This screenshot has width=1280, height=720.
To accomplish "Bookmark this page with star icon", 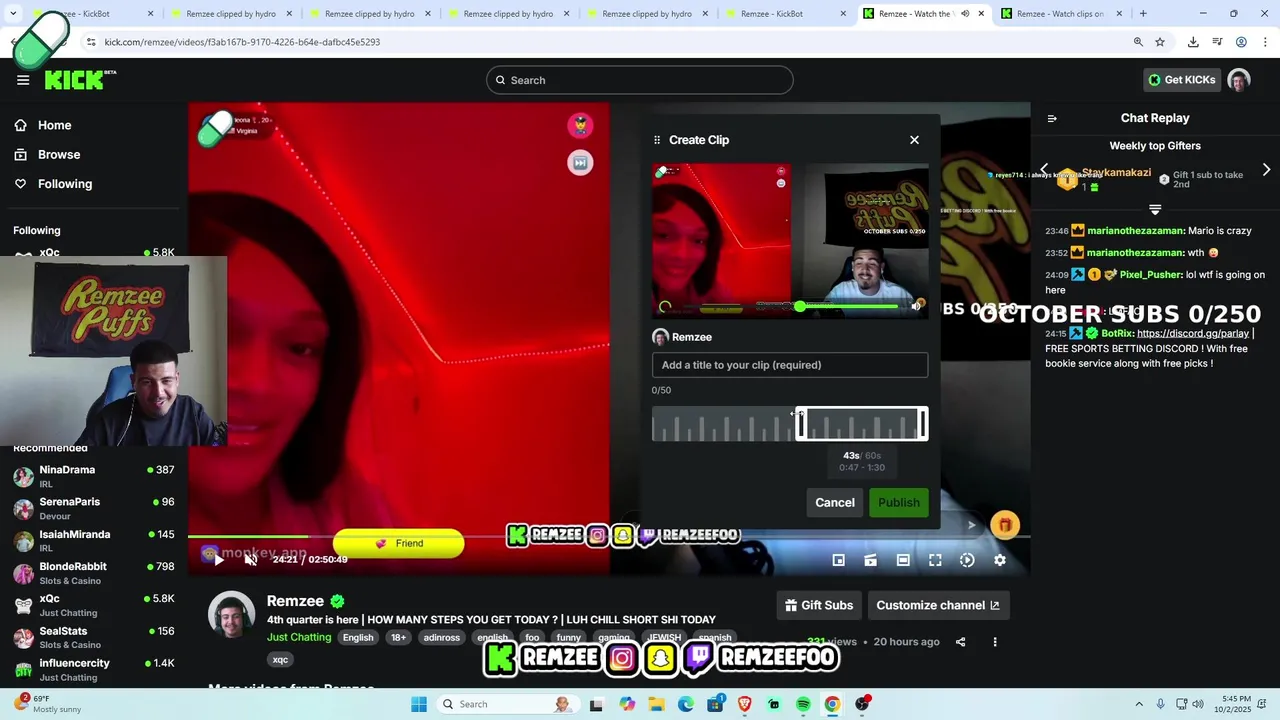I will pyautogui.click(x=1160, y=42).
